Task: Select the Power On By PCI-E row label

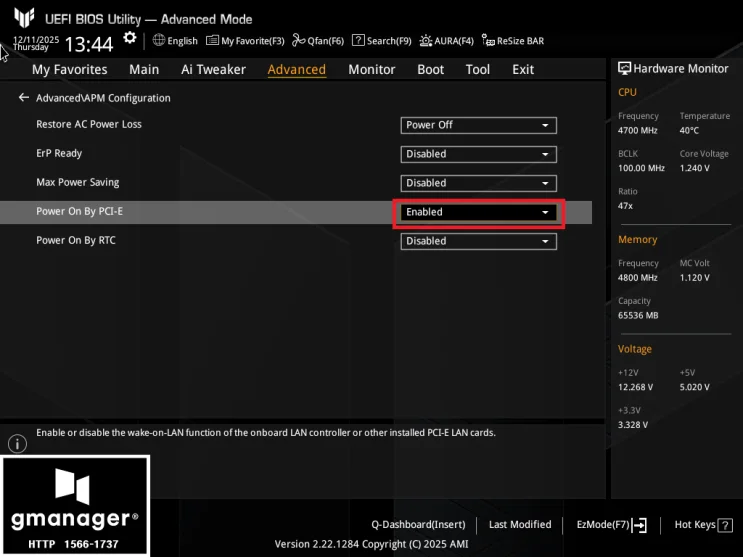Action: [79, 211]
